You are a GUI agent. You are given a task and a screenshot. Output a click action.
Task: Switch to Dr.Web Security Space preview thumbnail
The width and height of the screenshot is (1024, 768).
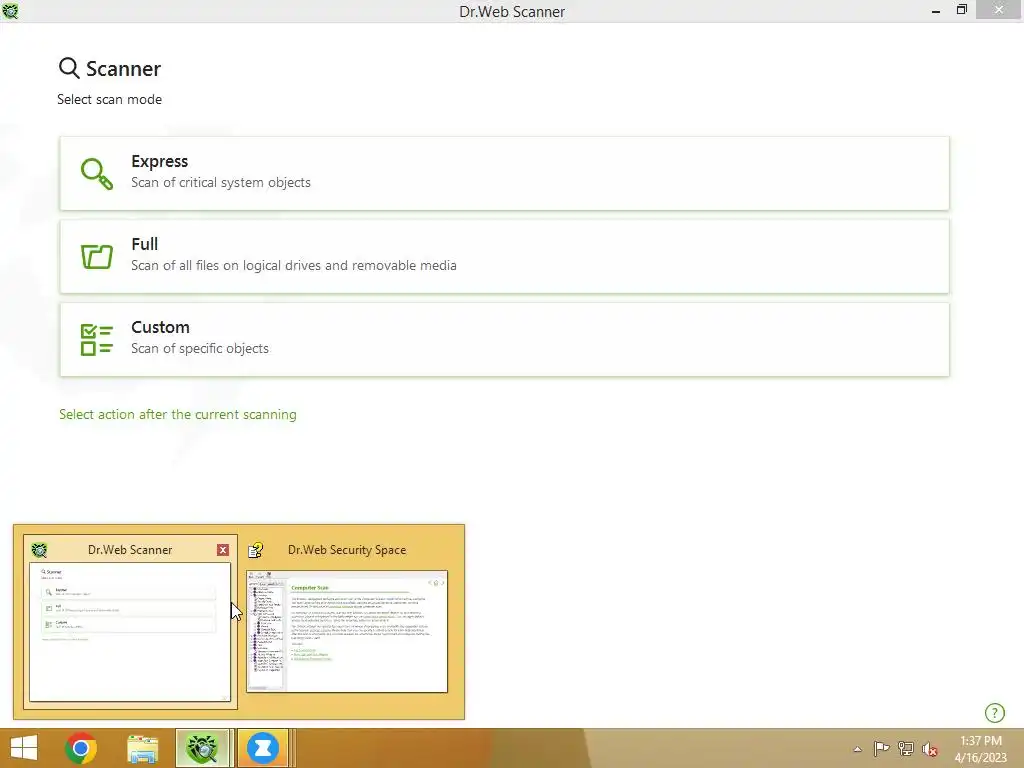coord(347,632)
